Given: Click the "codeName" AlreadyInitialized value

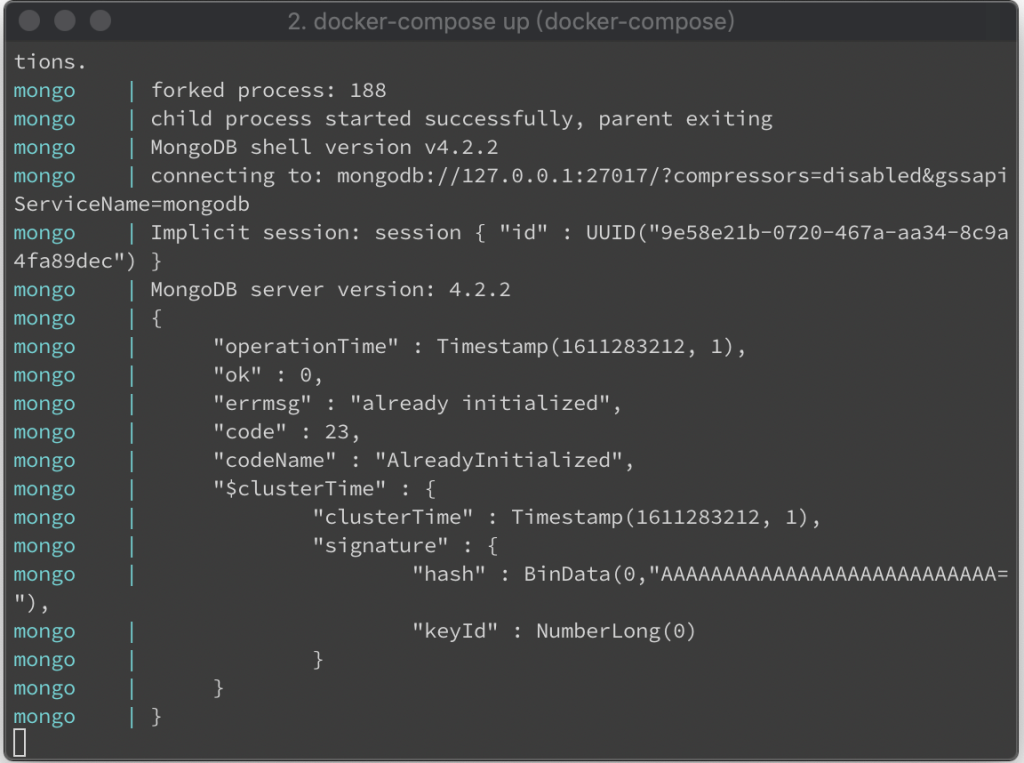Looking at the screenshot, I should pyautogui.click(x=499, y=460).
